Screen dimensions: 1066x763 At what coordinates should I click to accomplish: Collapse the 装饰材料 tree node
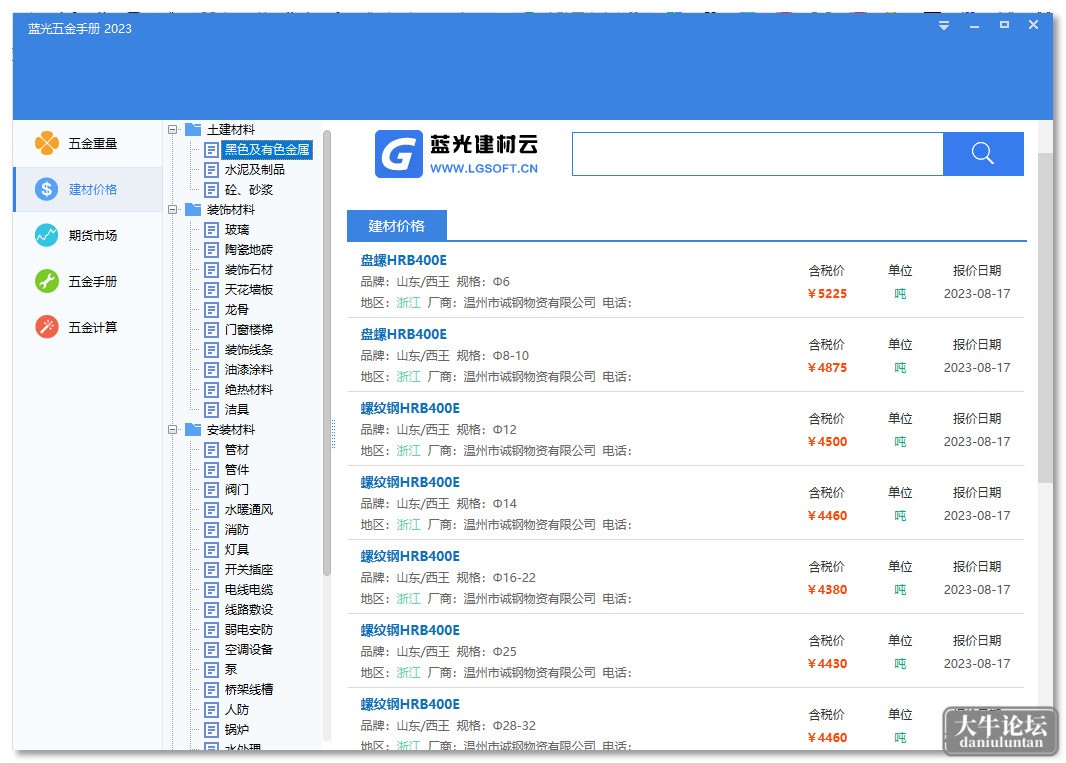point(173,209)
